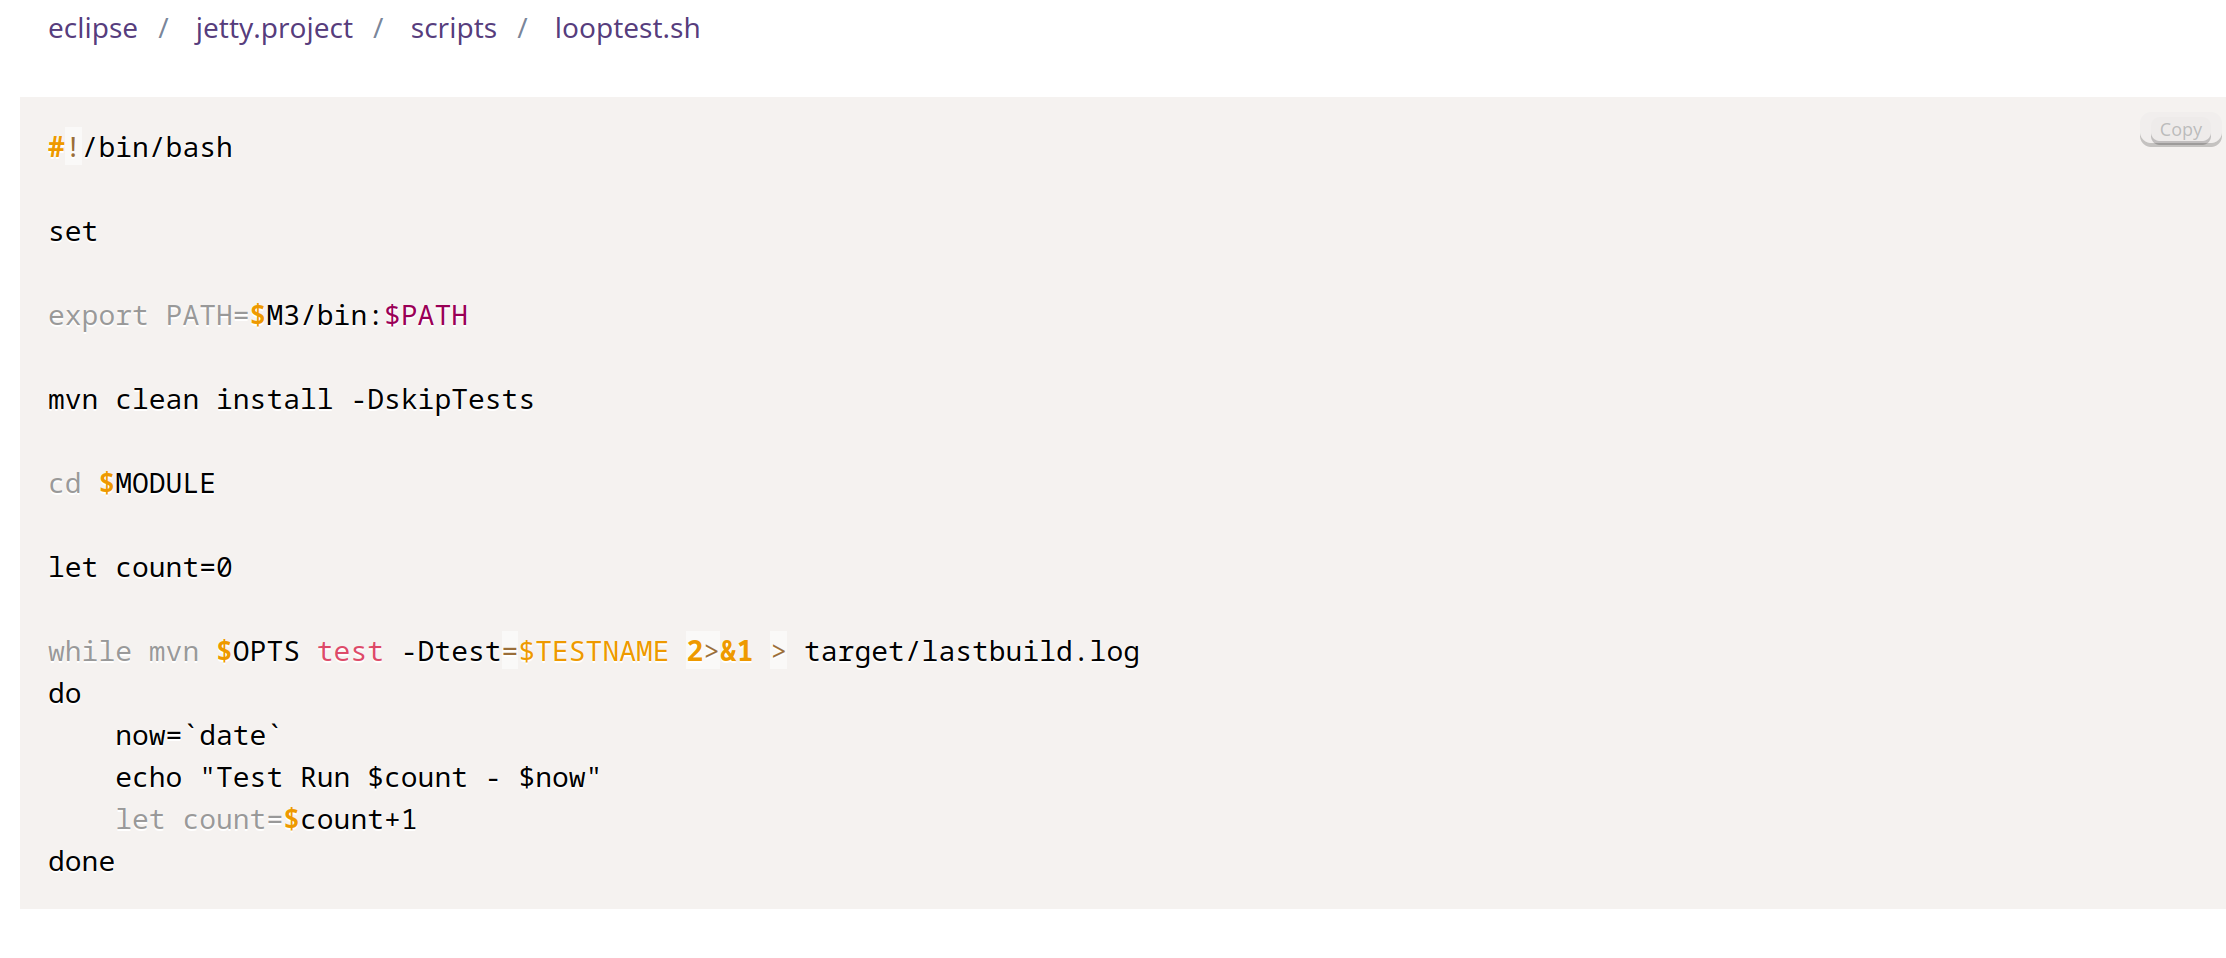
Task: Go to the jetty.project breadcrumb
Action: [x=274, y=29]
